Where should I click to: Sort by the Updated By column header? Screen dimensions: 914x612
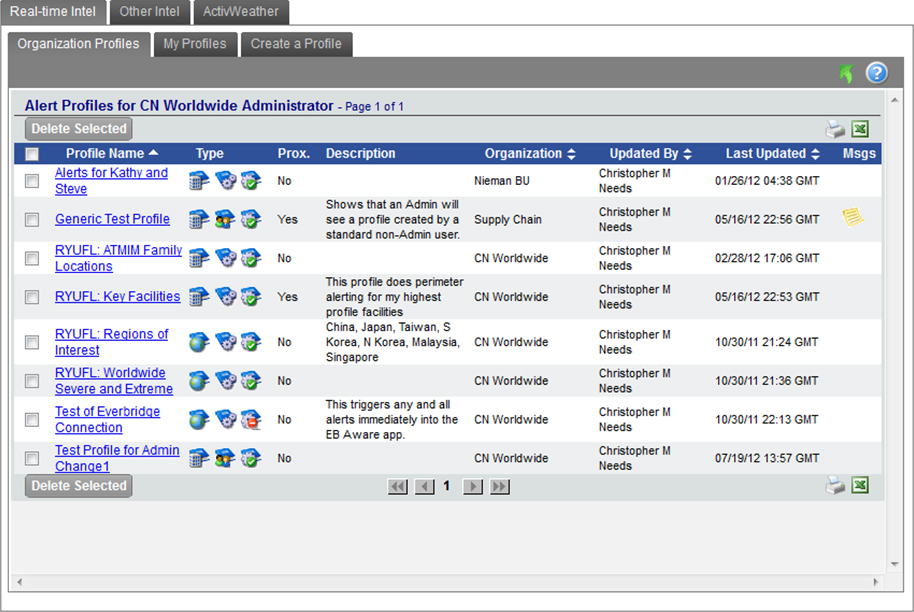(x=650, y=154)
